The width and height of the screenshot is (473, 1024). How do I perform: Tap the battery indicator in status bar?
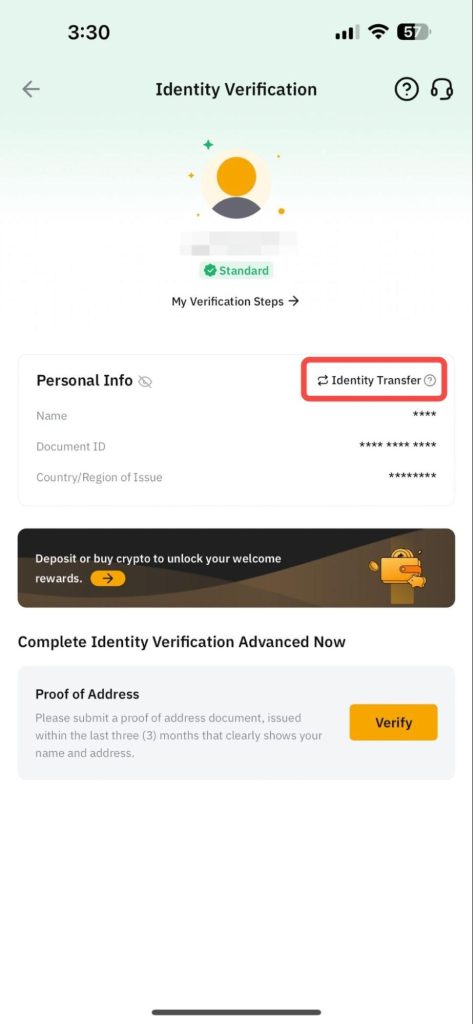click(x=414, y=33)
